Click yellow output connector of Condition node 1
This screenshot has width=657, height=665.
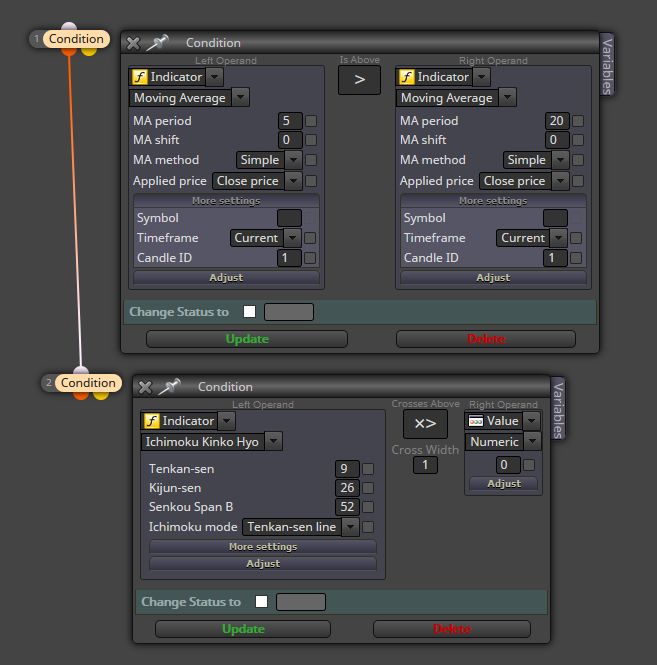[89, 52]
